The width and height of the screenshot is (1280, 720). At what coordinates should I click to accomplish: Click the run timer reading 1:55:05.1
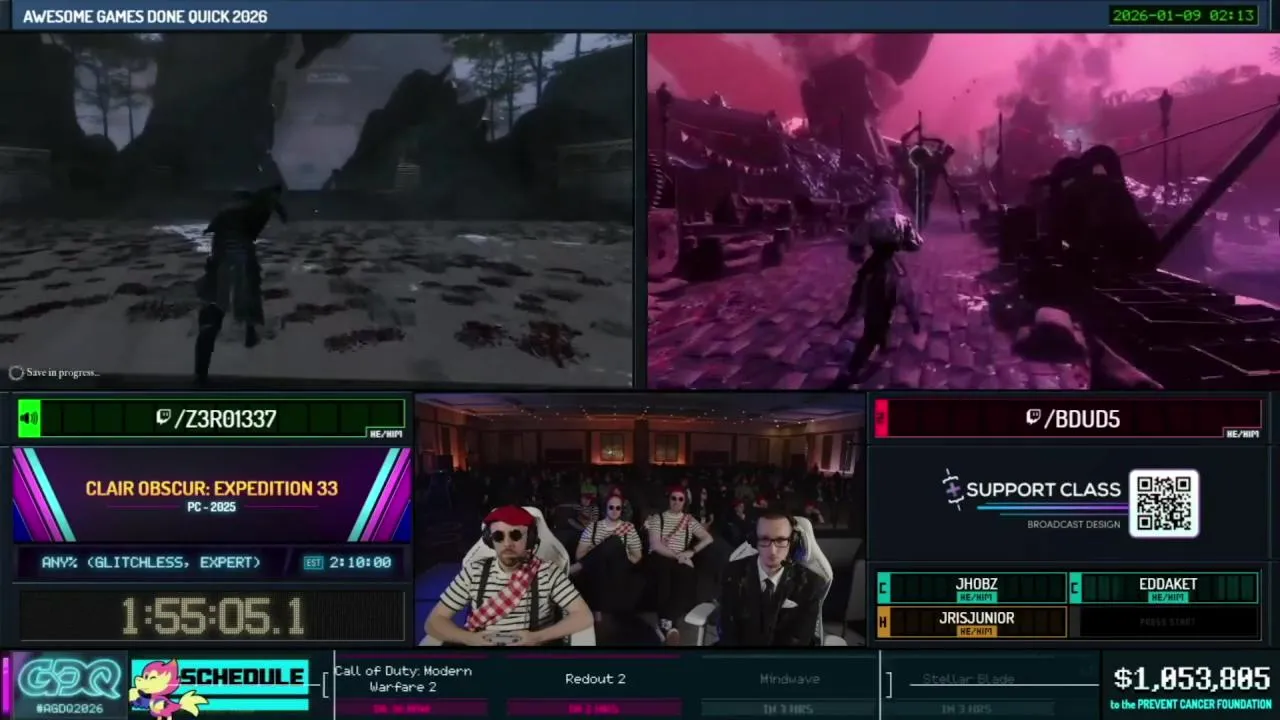(x=212, y=617)
